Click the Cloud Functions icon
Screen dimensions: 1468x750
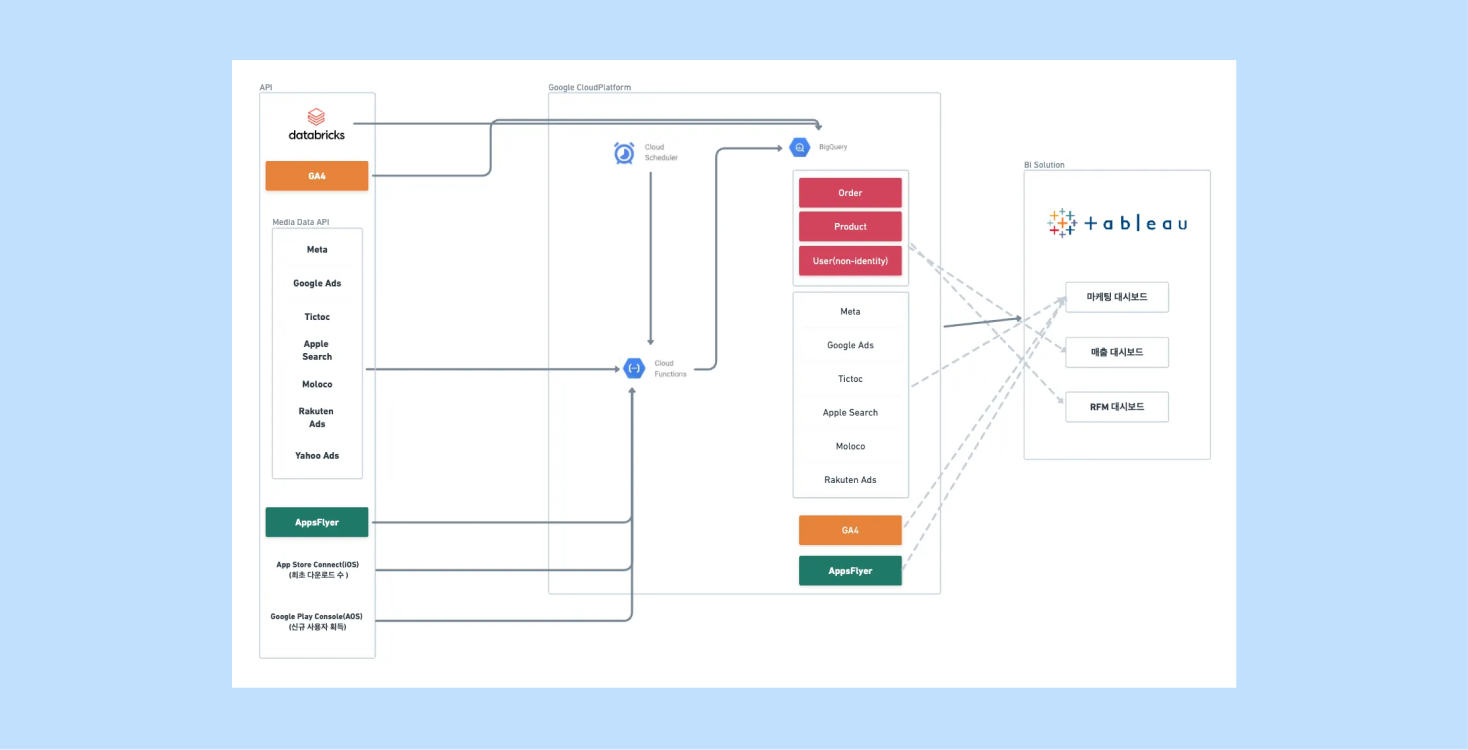(633, 368)
